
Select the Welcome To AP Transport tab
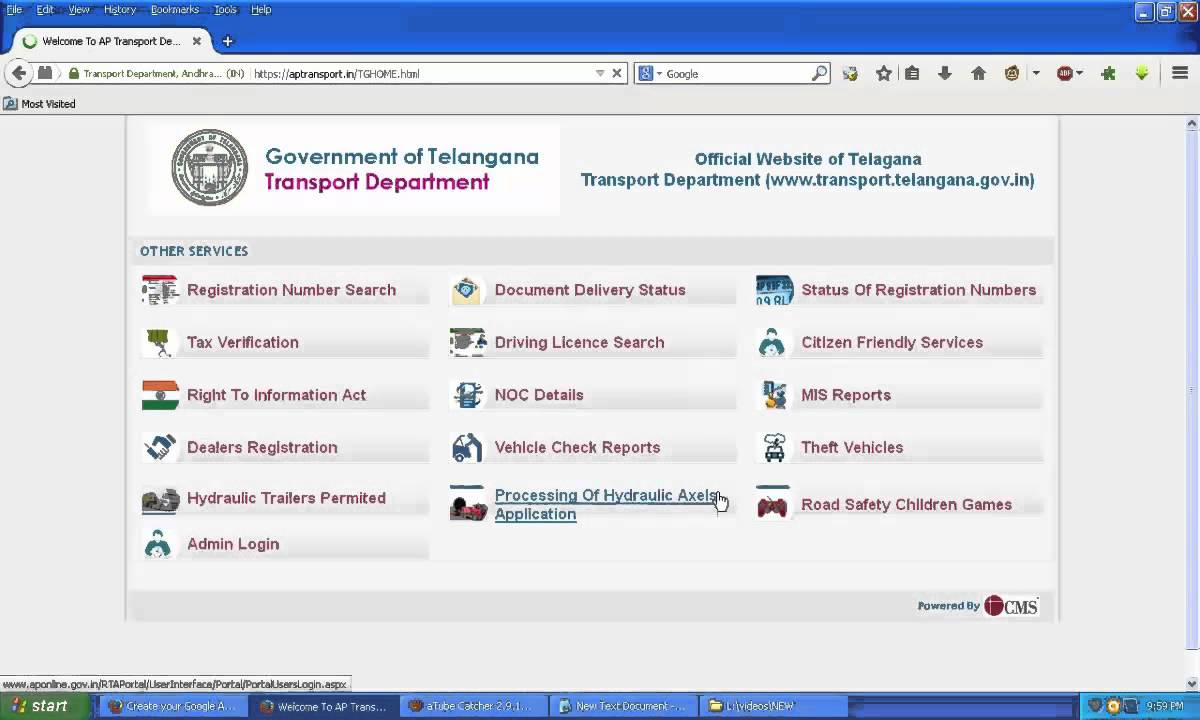(112, 41)
